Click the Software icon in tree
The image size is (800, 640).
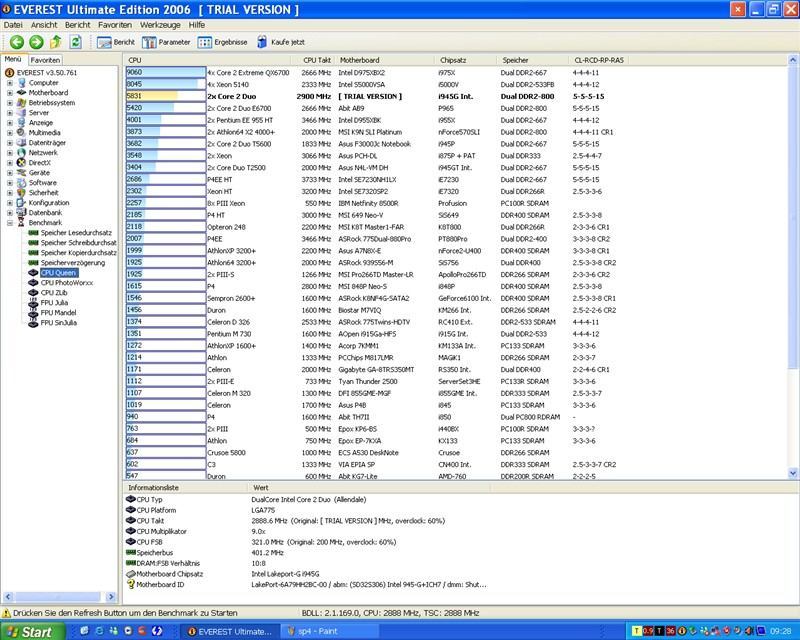21,183
